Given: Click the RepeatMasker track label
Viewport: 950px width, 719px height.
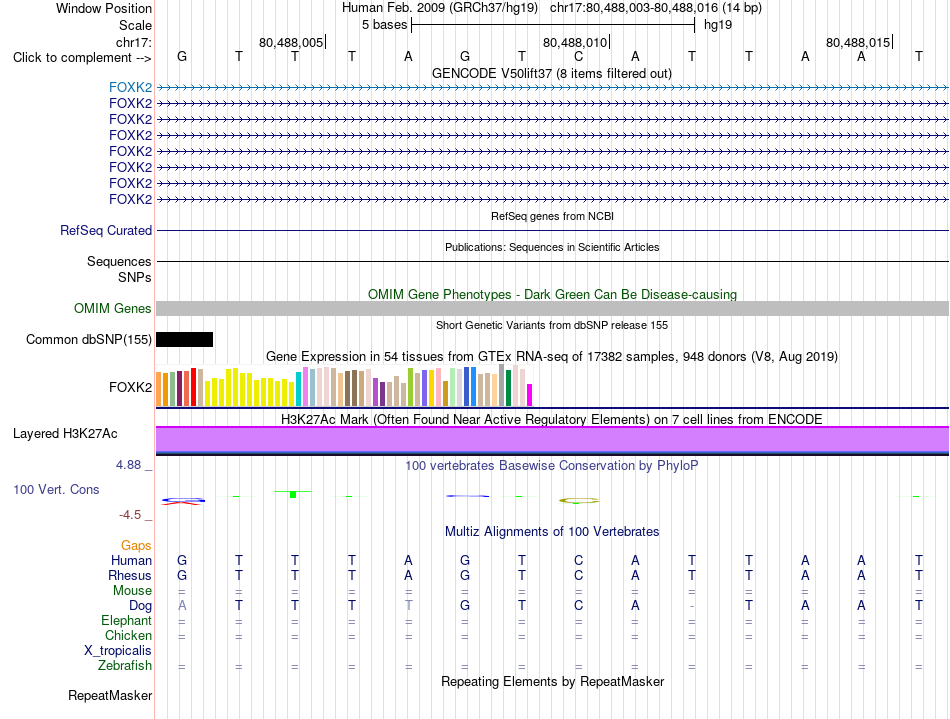Looking at the screenshot, I should pos(110,695).
